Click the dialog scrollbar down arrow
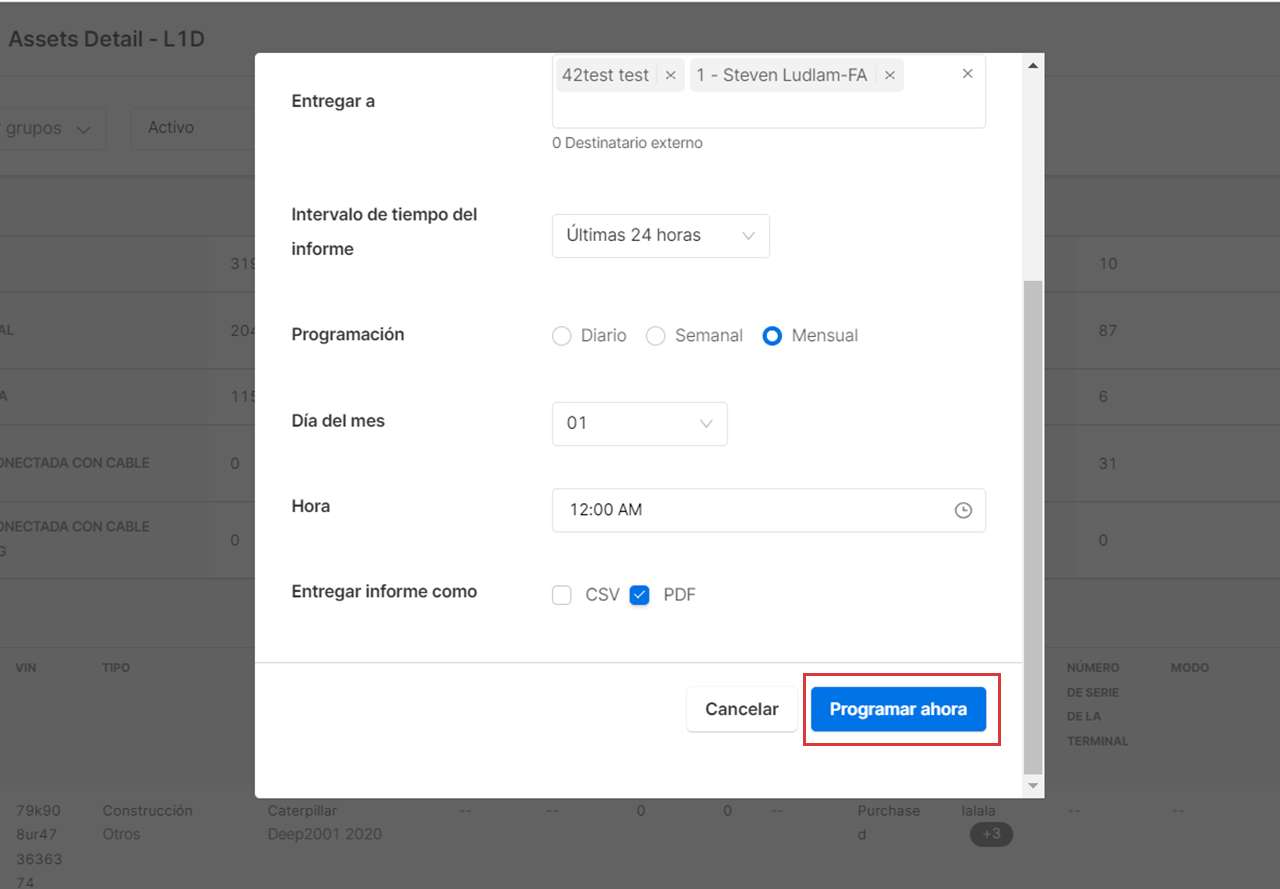The height and width of the screenshot is (889, 1280). coord(1034,786)
